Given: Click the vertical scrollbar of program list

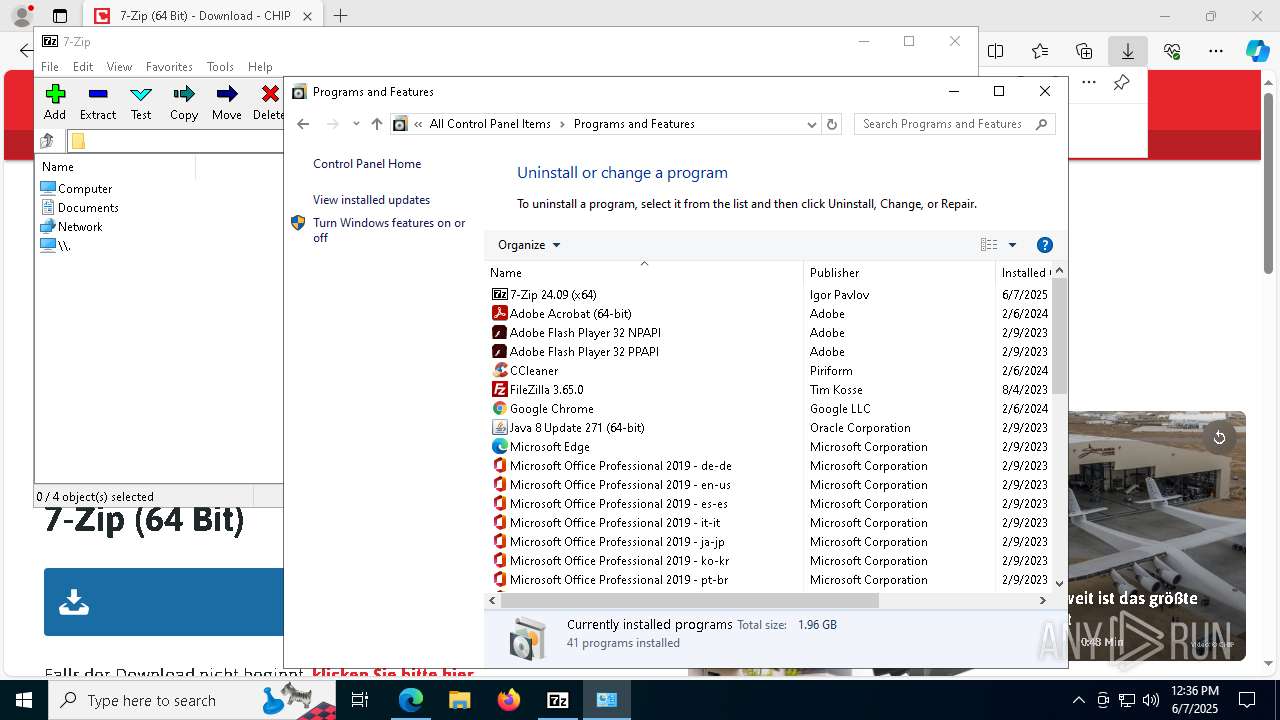Looking at the screenshot, I should pyautogui.click(x=1059, y=336).
